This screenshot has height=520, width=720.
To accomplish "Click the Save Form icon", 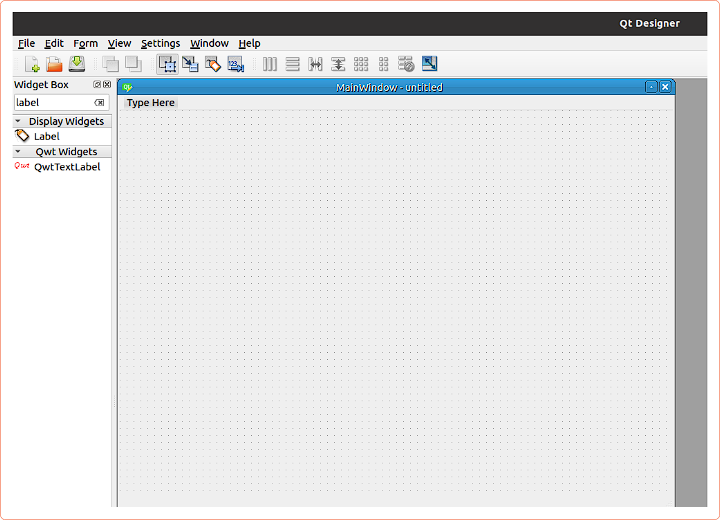I will pos(76,64).
